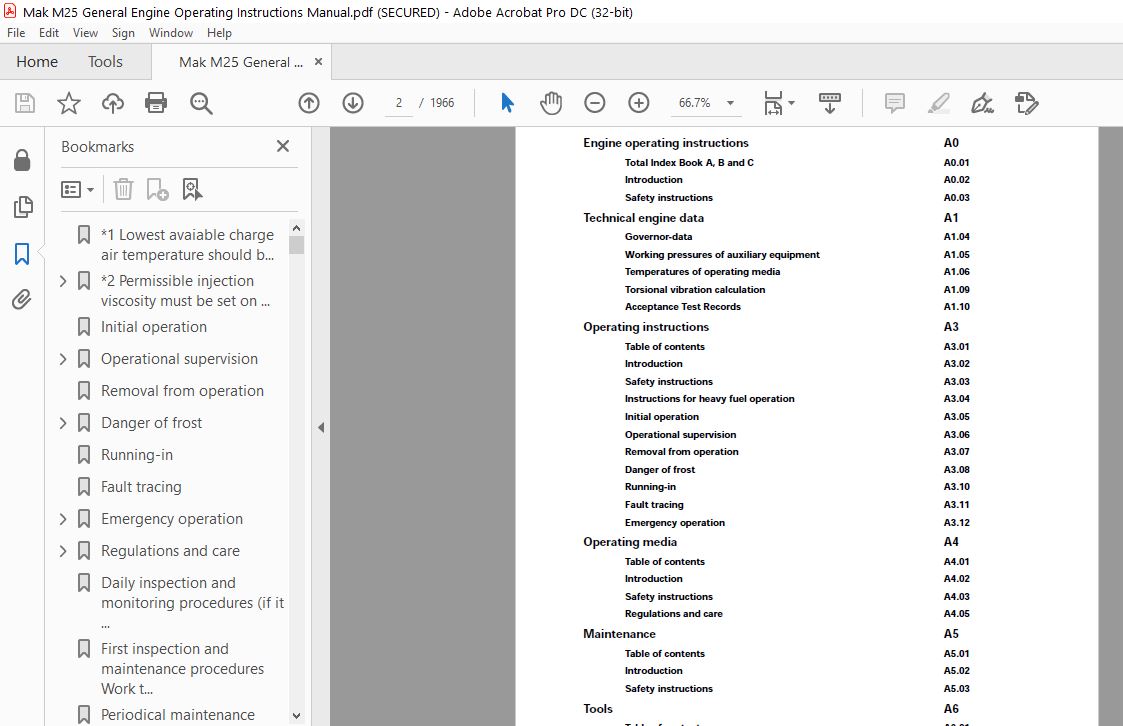Expand Danger of frost bookmark

tap(62, 423)
